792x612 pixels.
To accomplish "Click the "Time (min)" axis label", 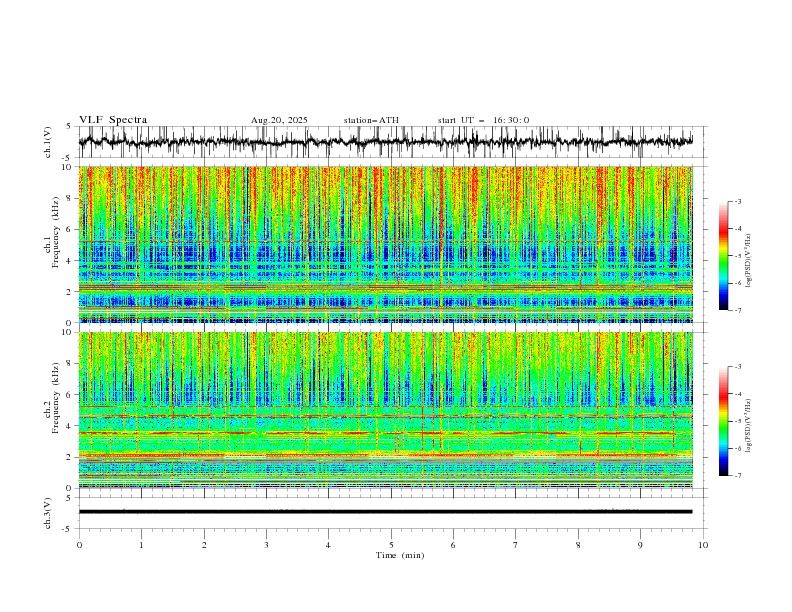I will point(400,555).
